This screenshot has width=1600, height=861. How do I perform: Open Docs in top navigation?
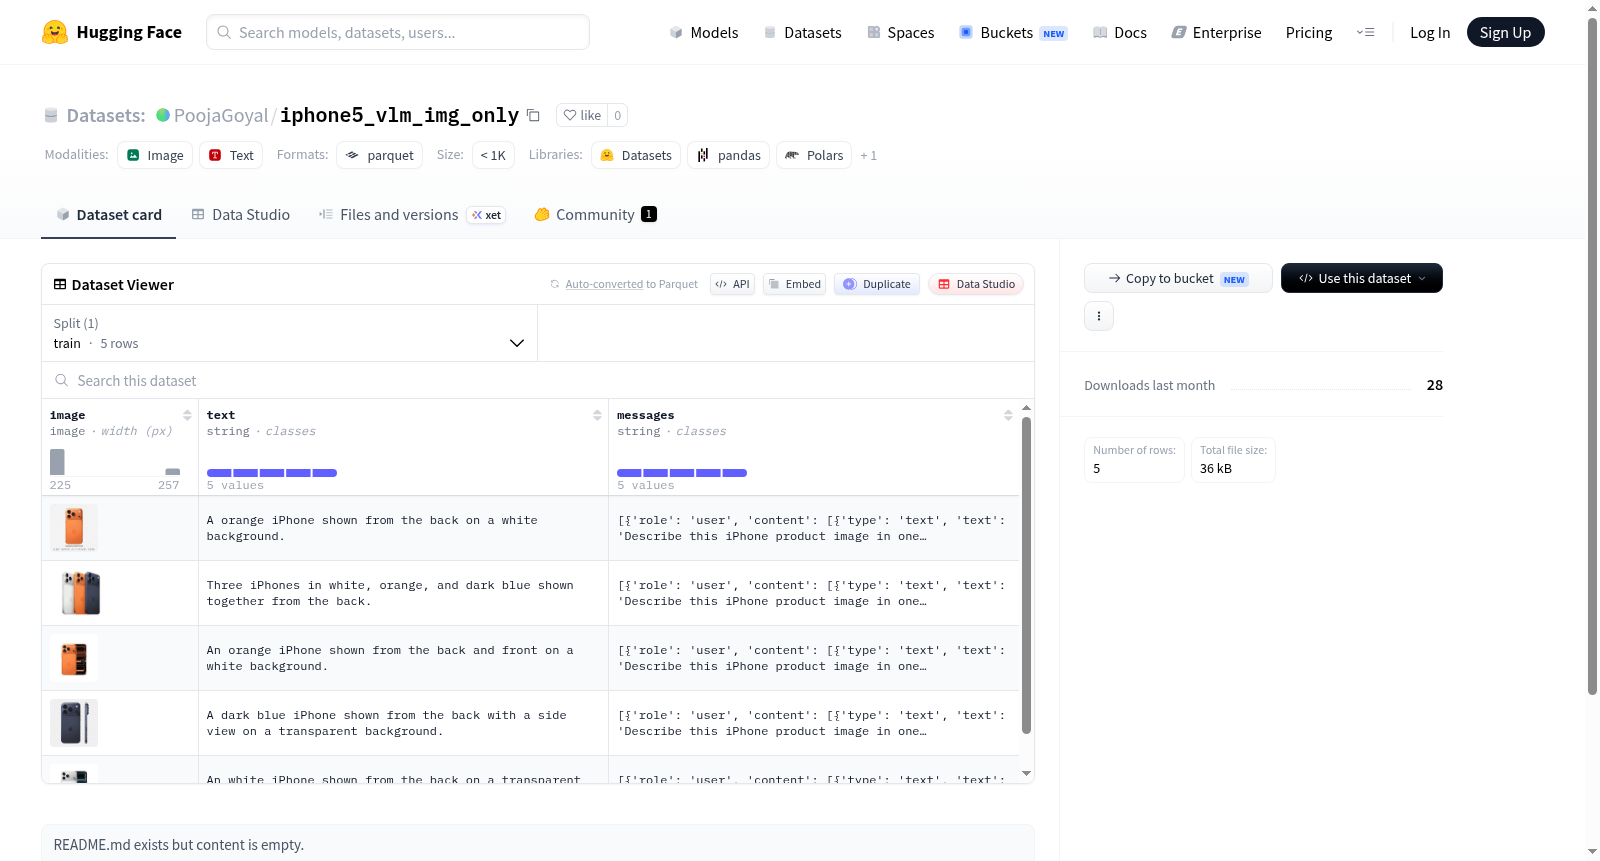coord(1120,32)
